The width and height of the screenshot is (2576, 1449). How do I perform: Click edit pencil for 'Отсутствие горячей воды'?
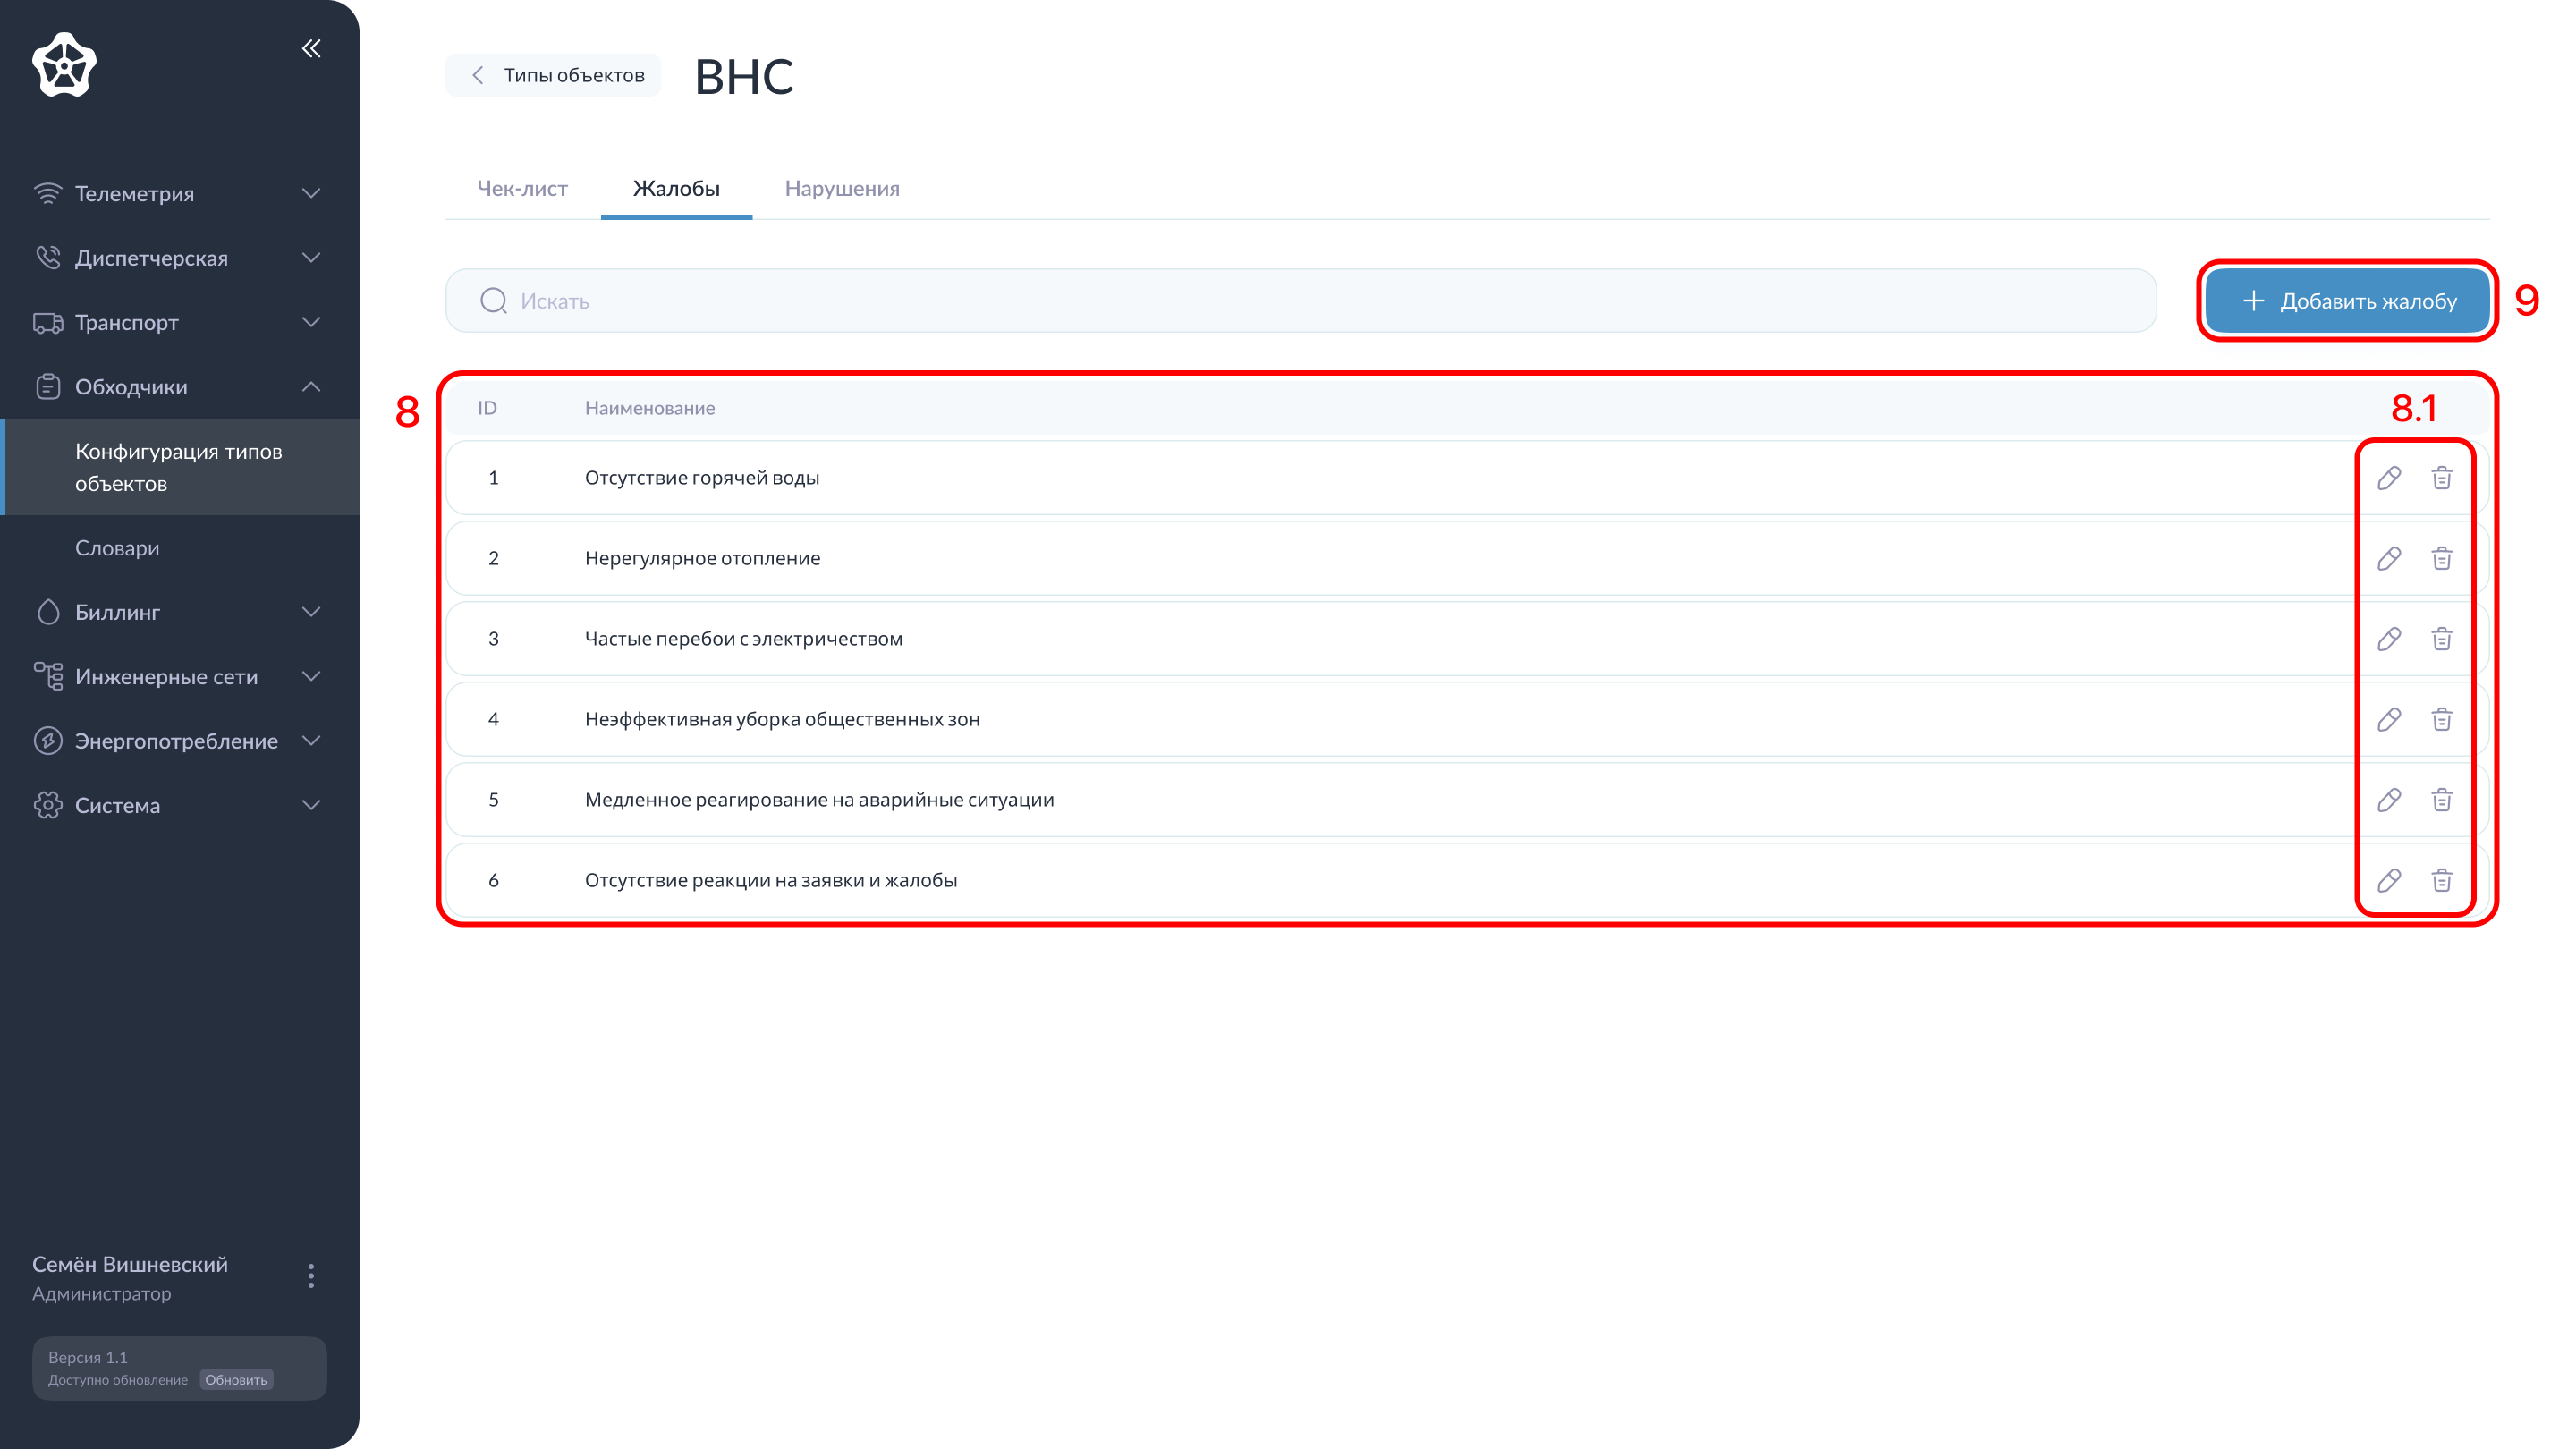point(2389,478)
